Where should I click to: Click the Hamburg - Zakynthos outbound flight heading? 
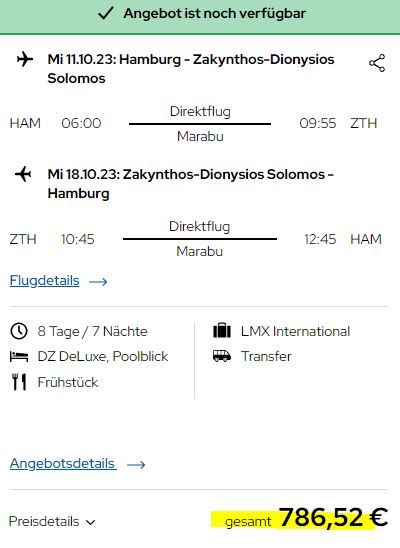[x=191, y=68]
